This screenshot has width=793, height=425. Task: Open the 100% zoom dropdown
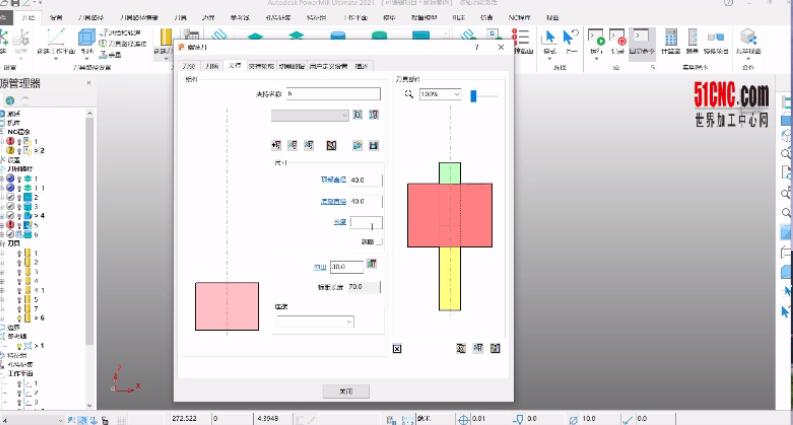(441, 94)
